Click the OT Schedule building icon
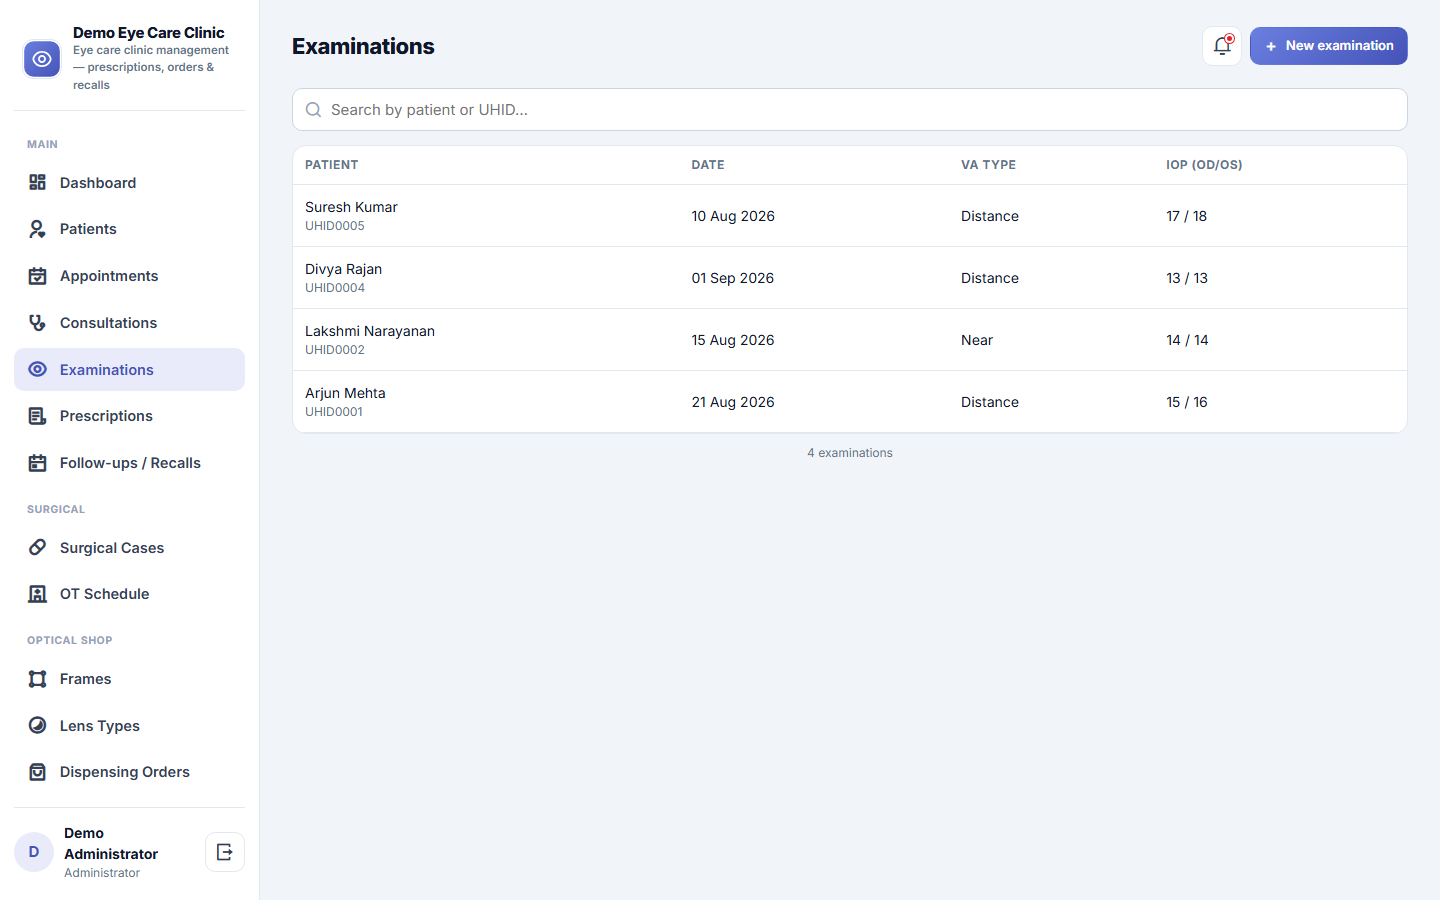 coord(38,594)
